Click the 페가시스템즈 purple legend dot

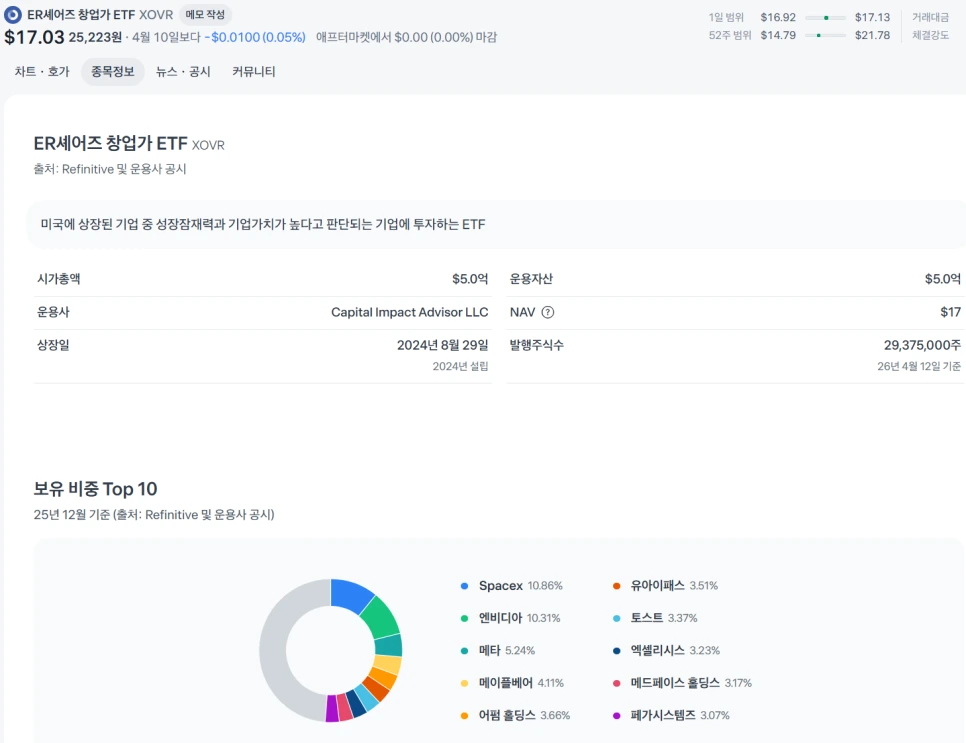(617, 715)
